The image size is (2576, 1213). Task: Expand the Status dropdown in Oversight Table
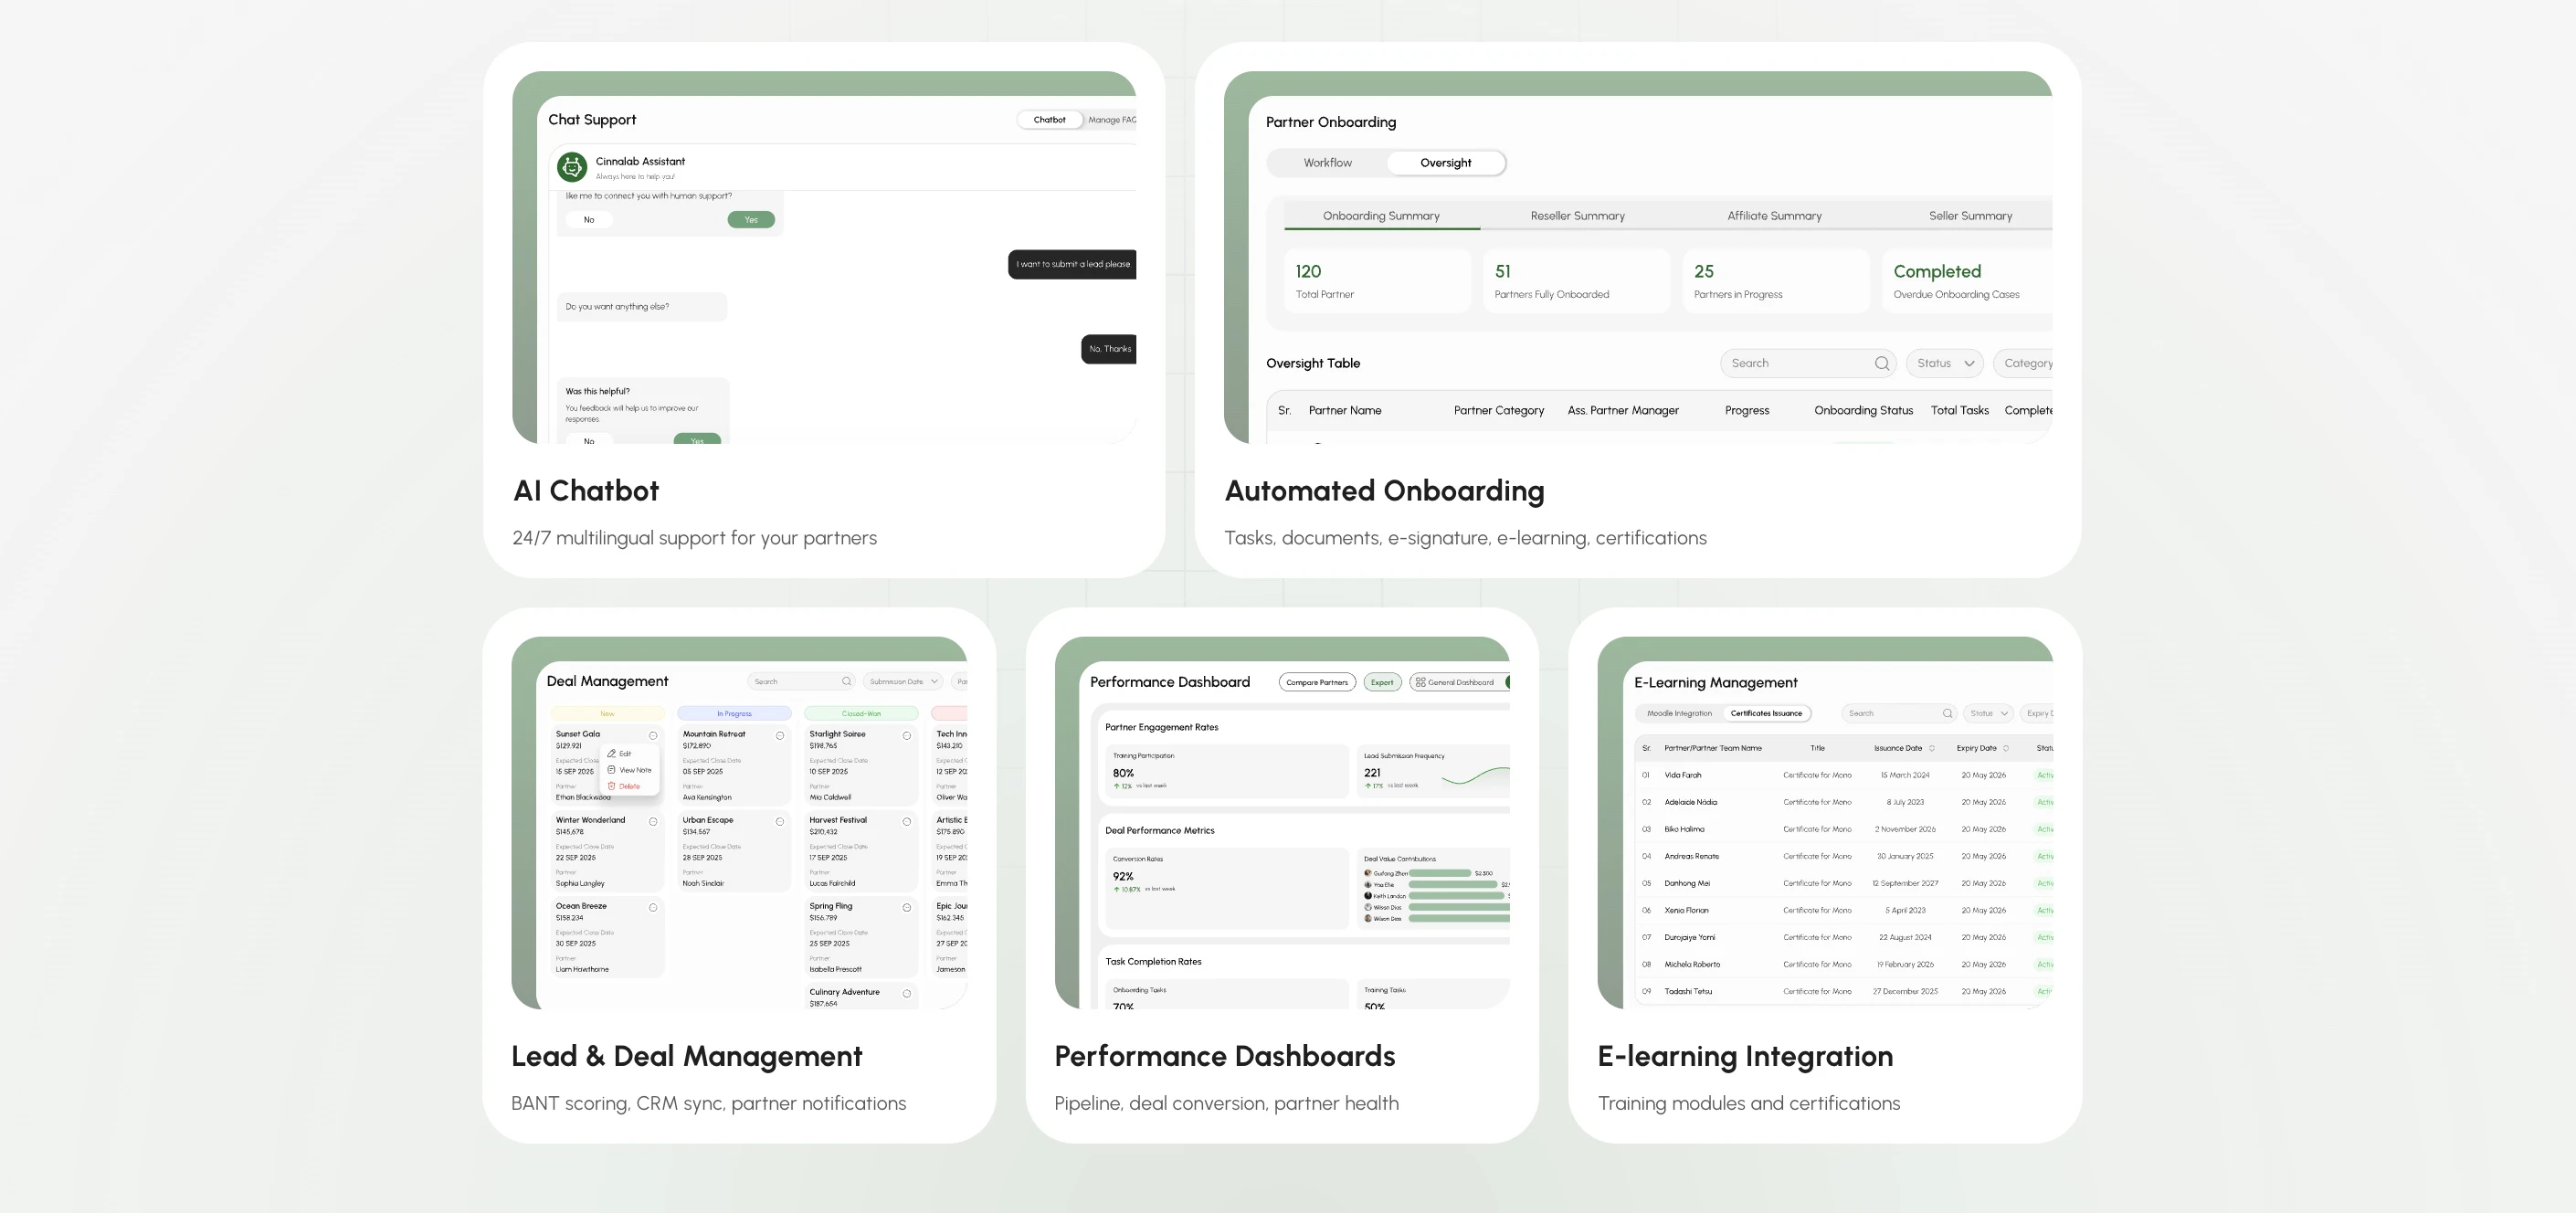(x=1944, y=364)
